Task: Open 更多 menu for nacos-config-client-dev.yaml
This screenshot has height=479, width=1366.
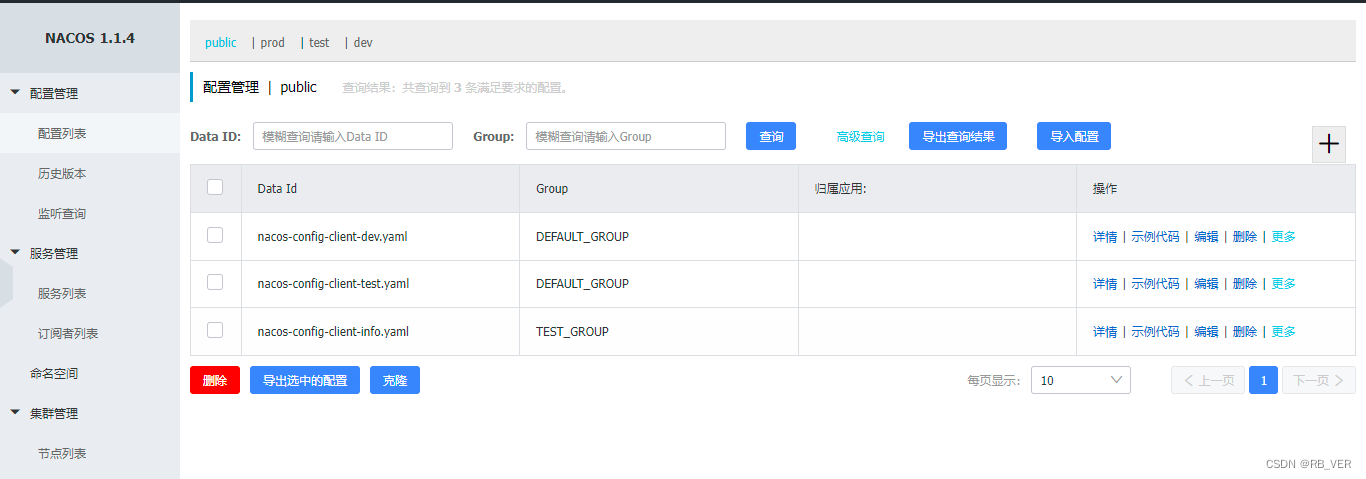Action: (1284, 237)
